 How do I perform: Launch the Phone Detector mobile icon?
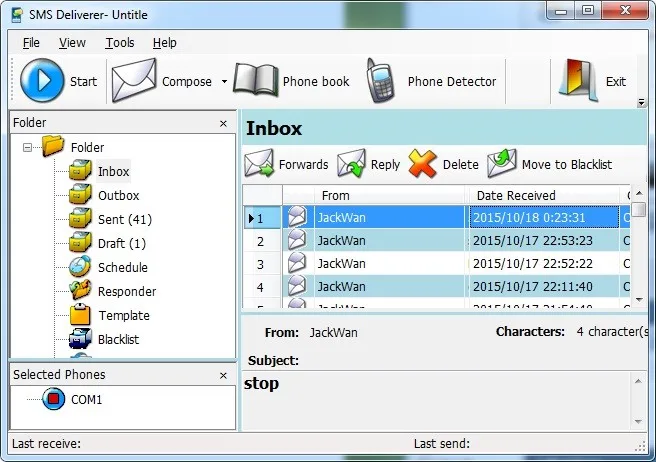point(380,80)
